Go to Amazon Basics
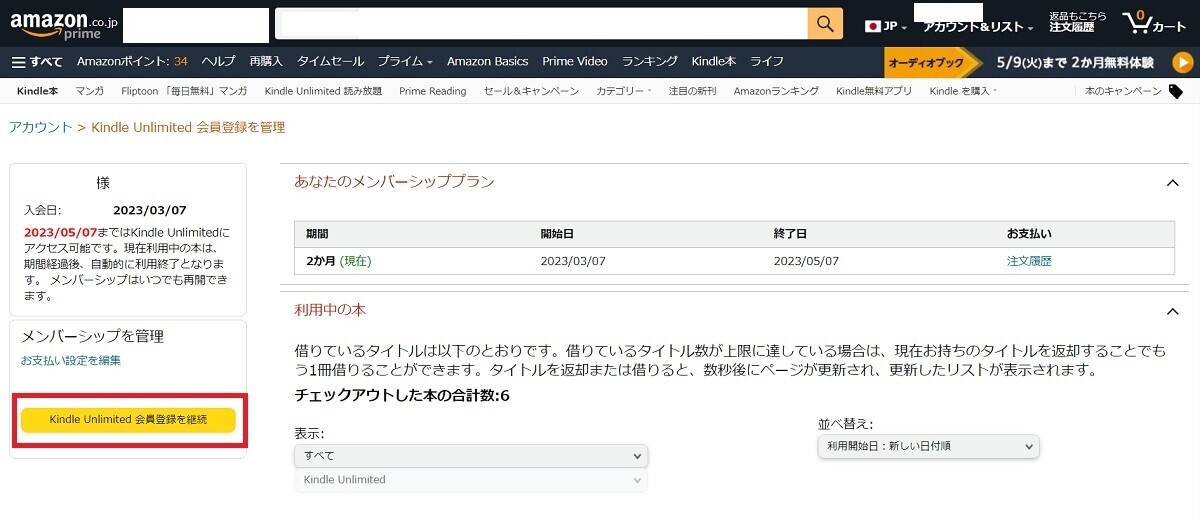The width and height of the screenshot is (1200, 518). coord(487,62)
